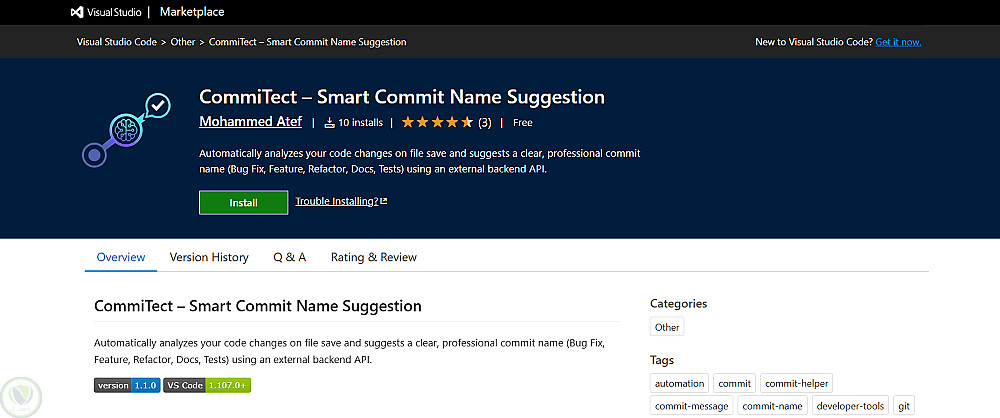The height and width of the screenshot is (418, 1000).
Task: Select the commit-helper tag
Action: [796, 383]
